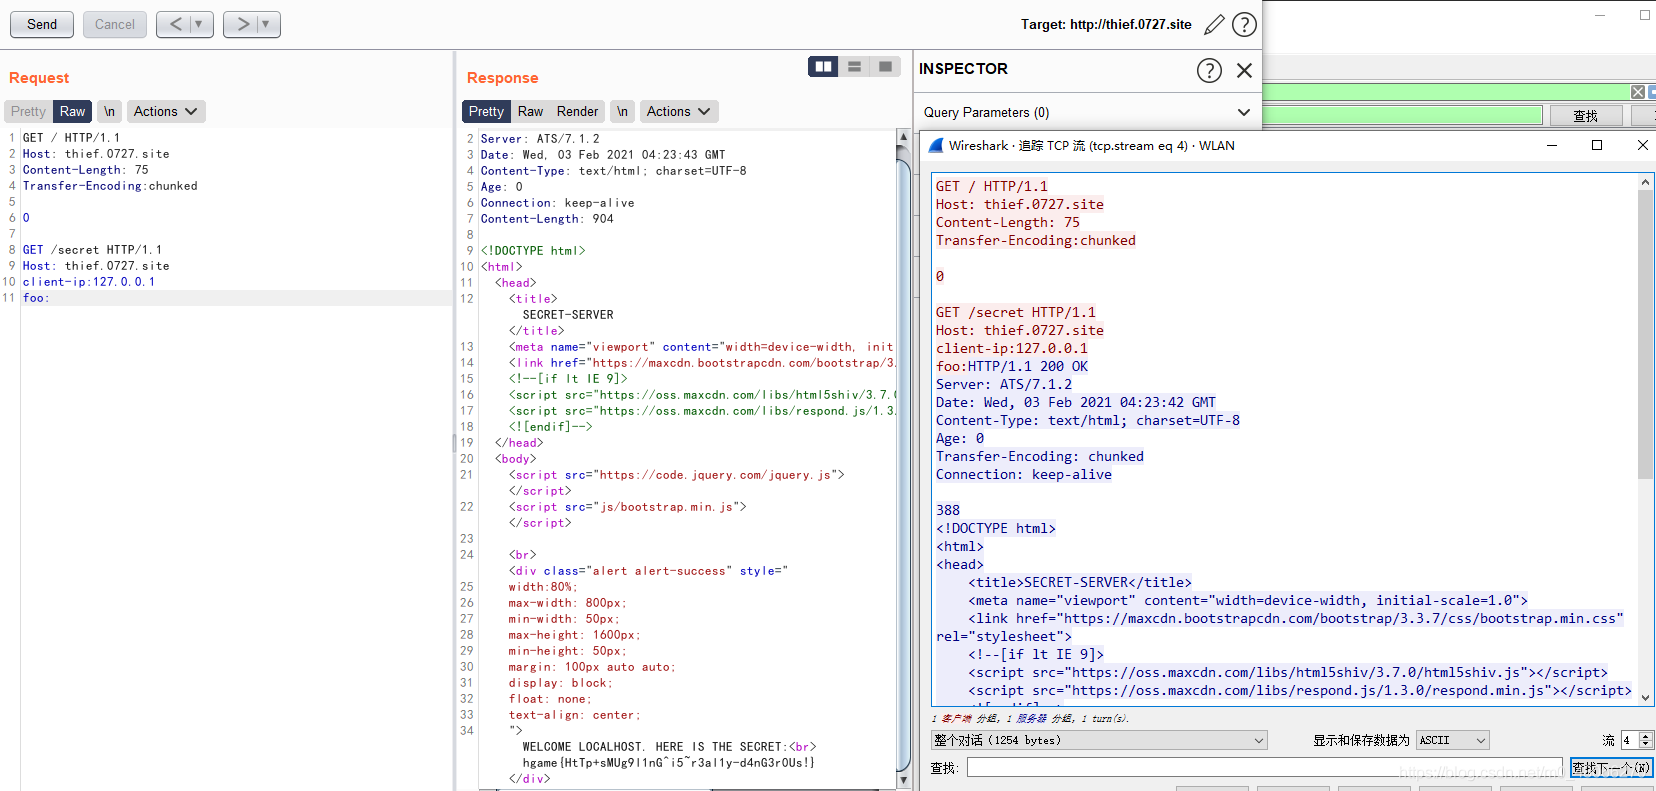Viewport: 1656px width, 791px height.
Task: Click the stream number field showing 4
Action: pyautogui.click(x=1630, y=740)
